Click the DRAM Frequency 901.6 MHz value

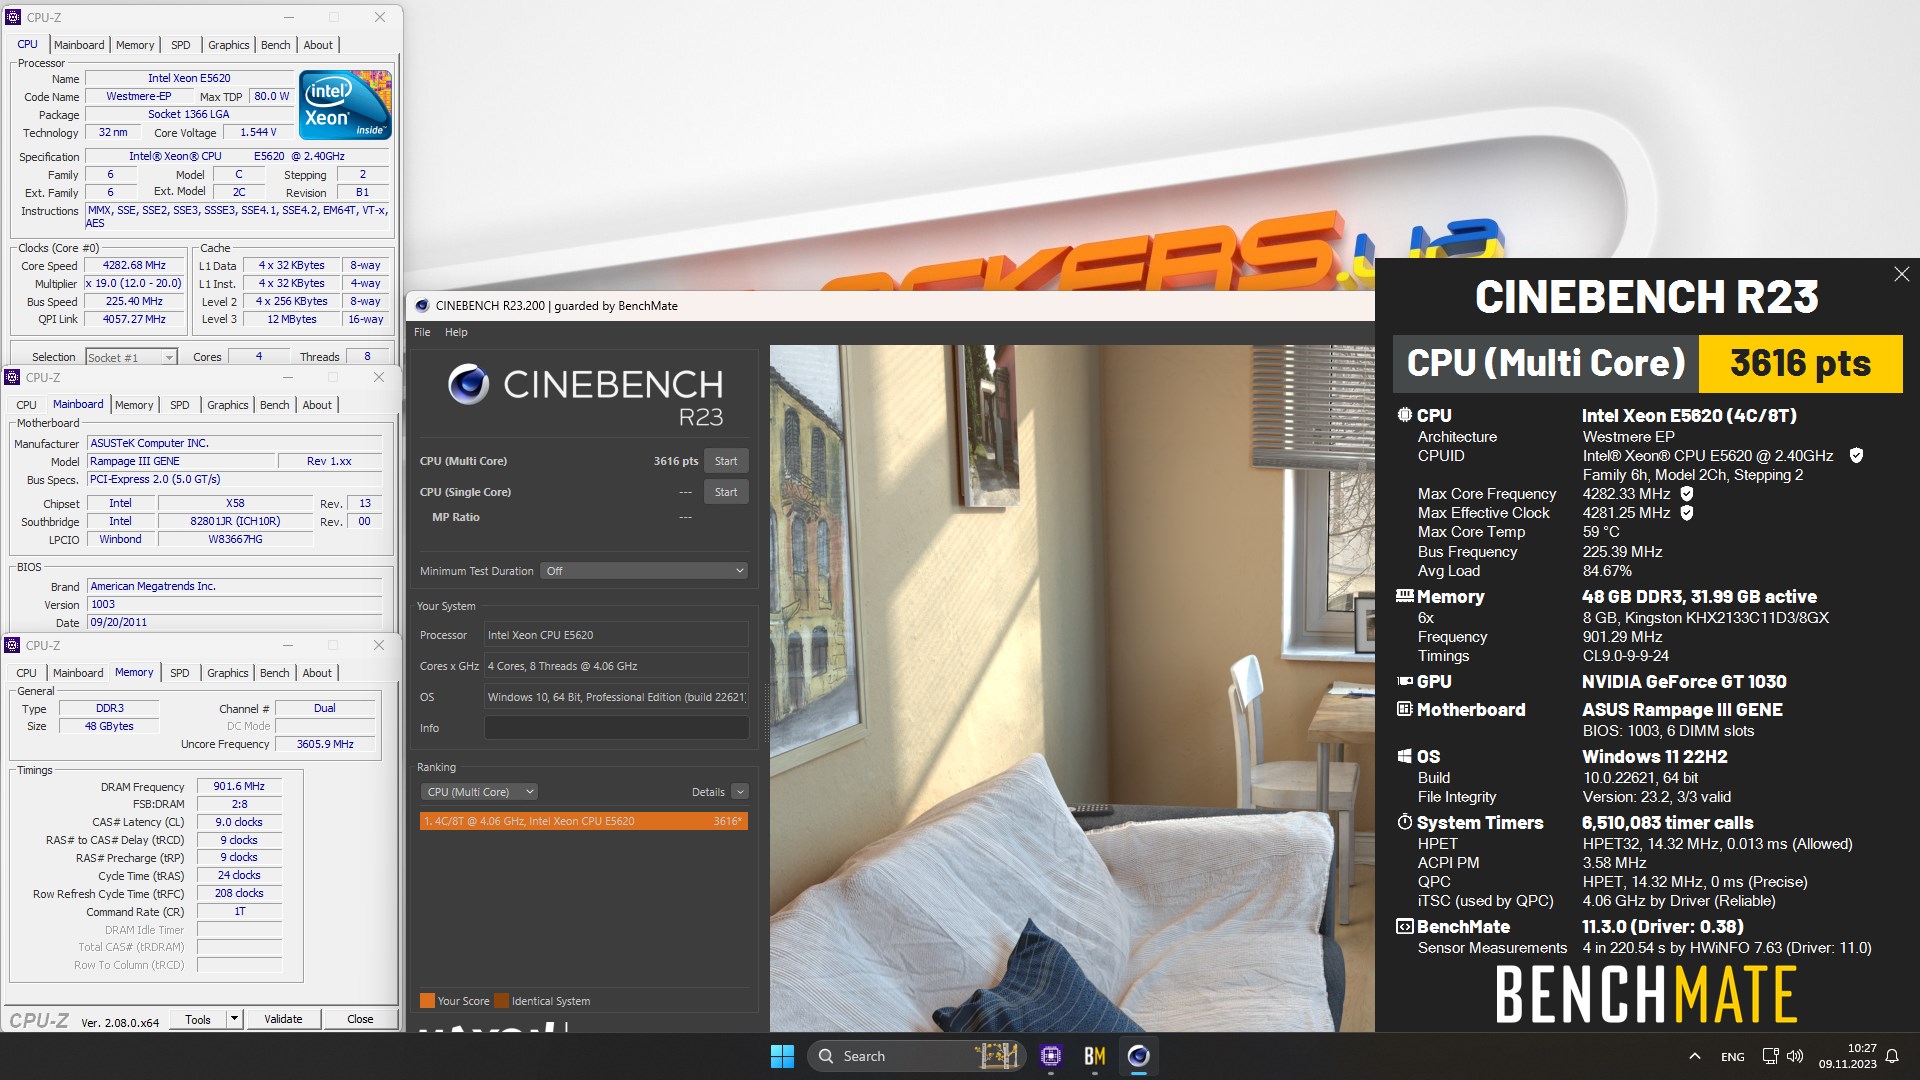tap(239, 787)
